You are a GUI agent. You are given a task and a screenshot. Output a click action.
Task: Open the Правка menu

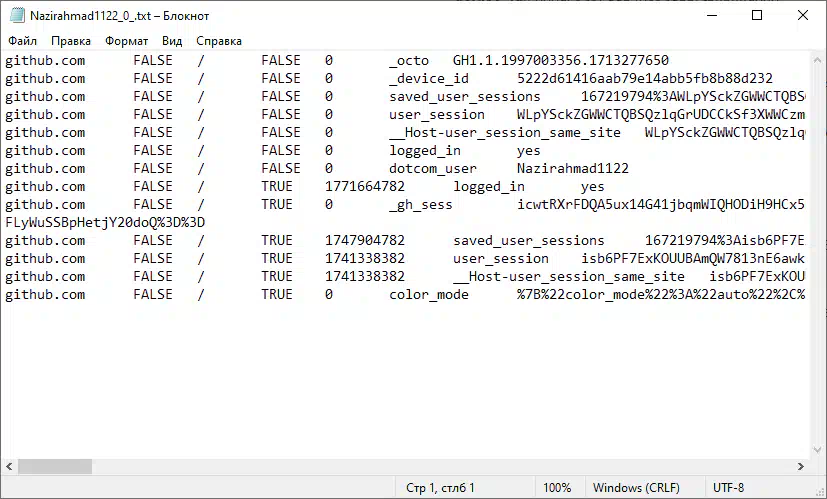(x=71, y=41)
